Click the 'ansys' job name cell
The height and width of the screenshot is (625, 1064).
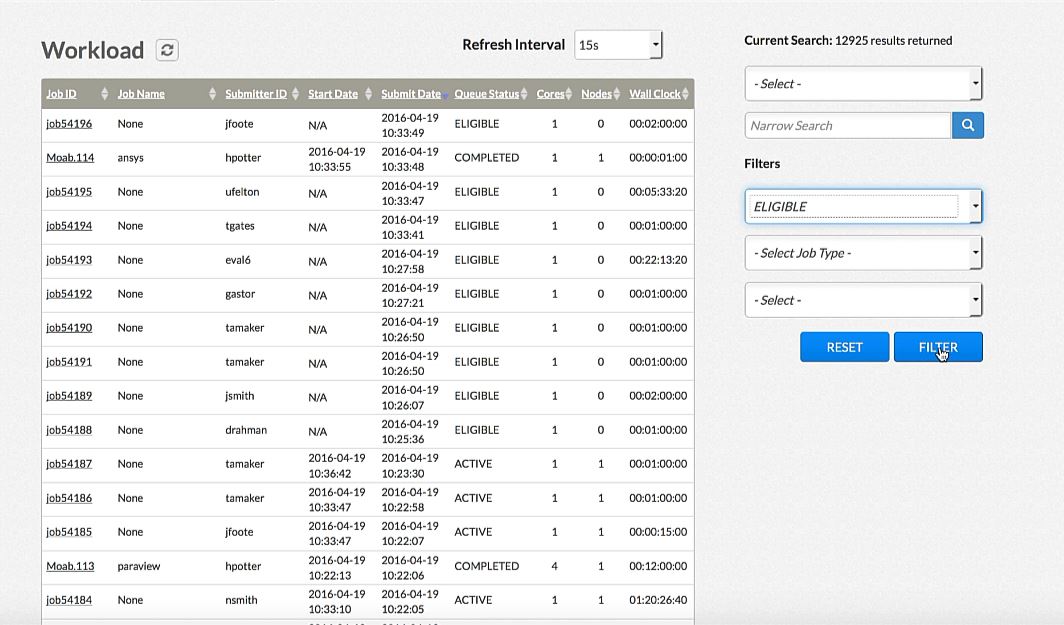pos(130,157)
